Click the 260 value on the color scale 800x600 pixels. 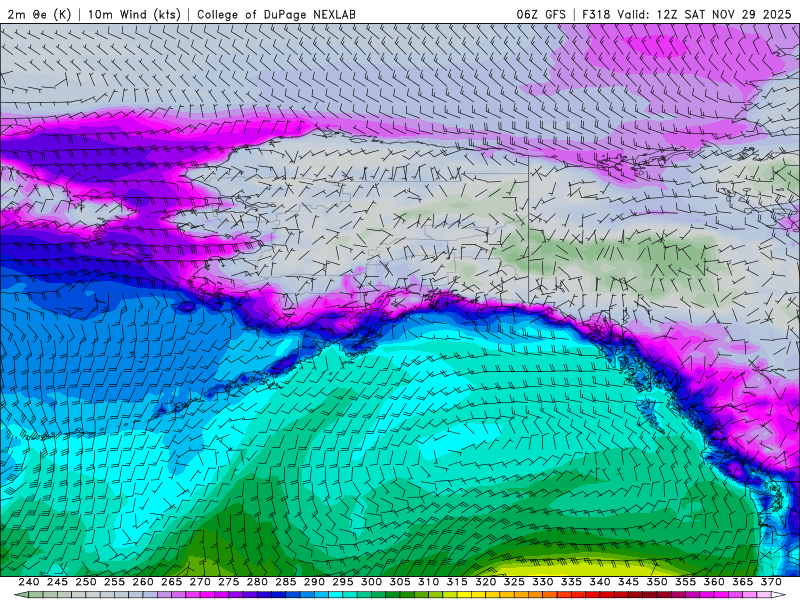[143, 582]
